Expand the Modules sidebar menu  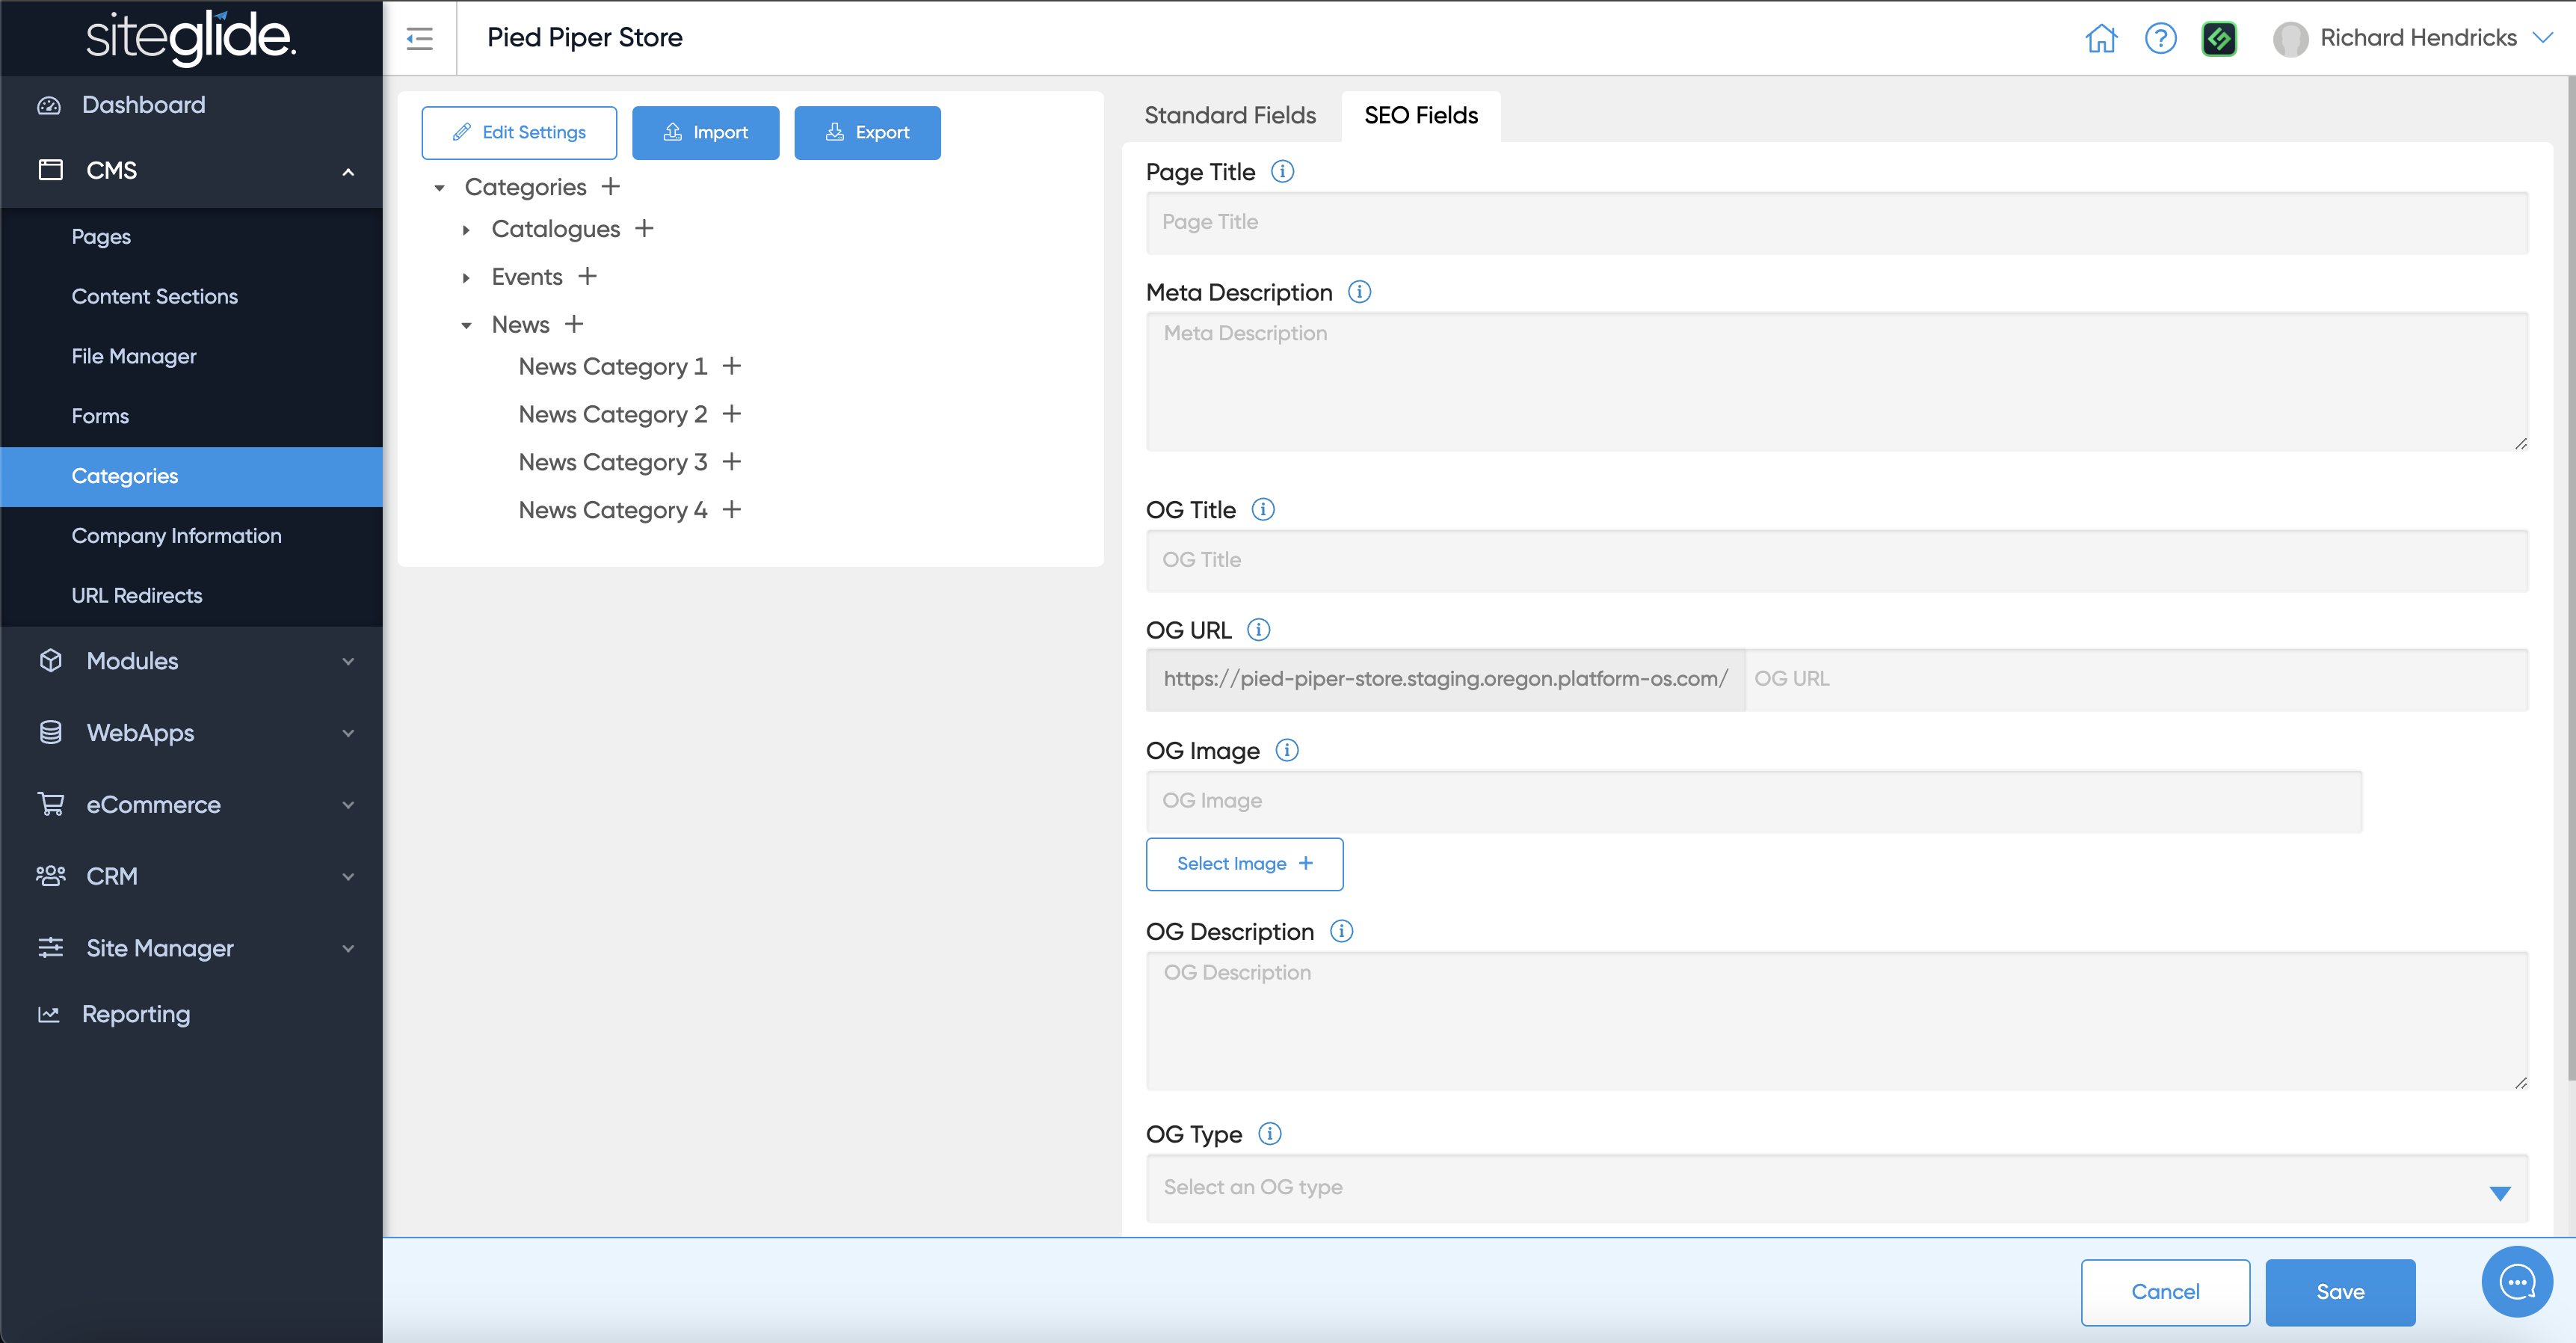click(191, 661)
